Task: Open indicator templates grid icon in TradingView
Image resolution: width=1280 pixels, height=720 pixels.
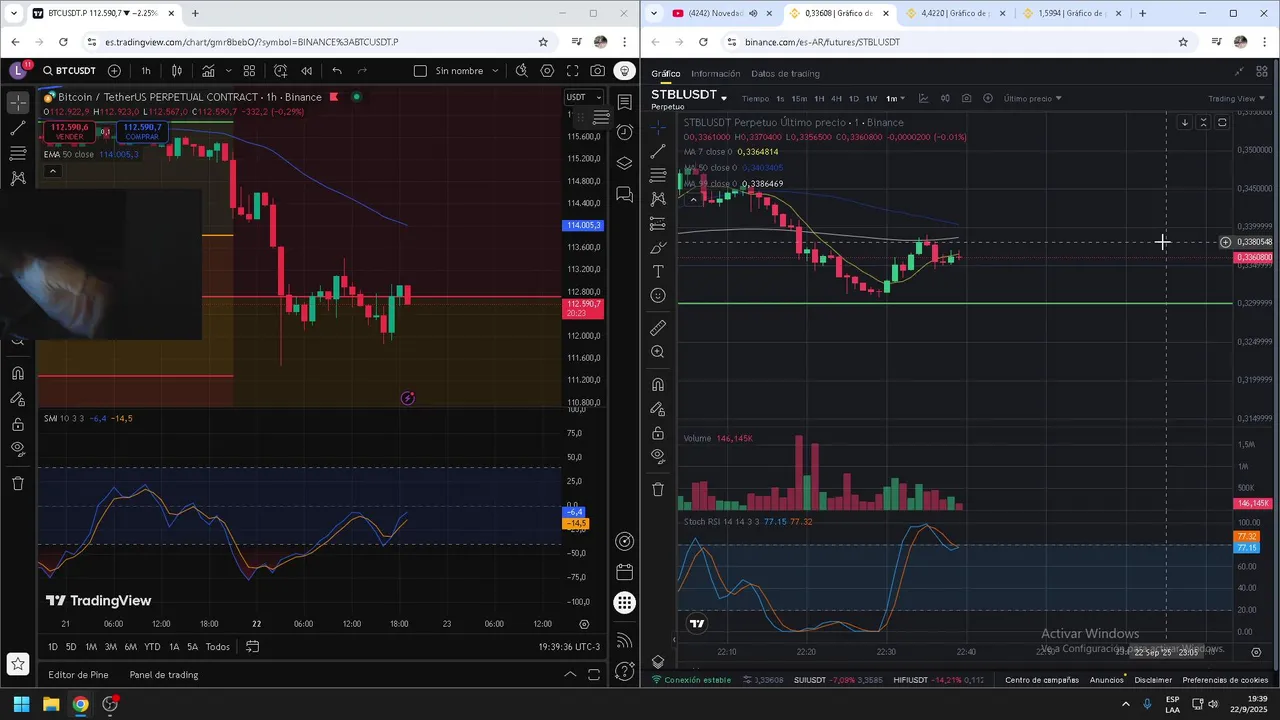Action: [249, 71]
